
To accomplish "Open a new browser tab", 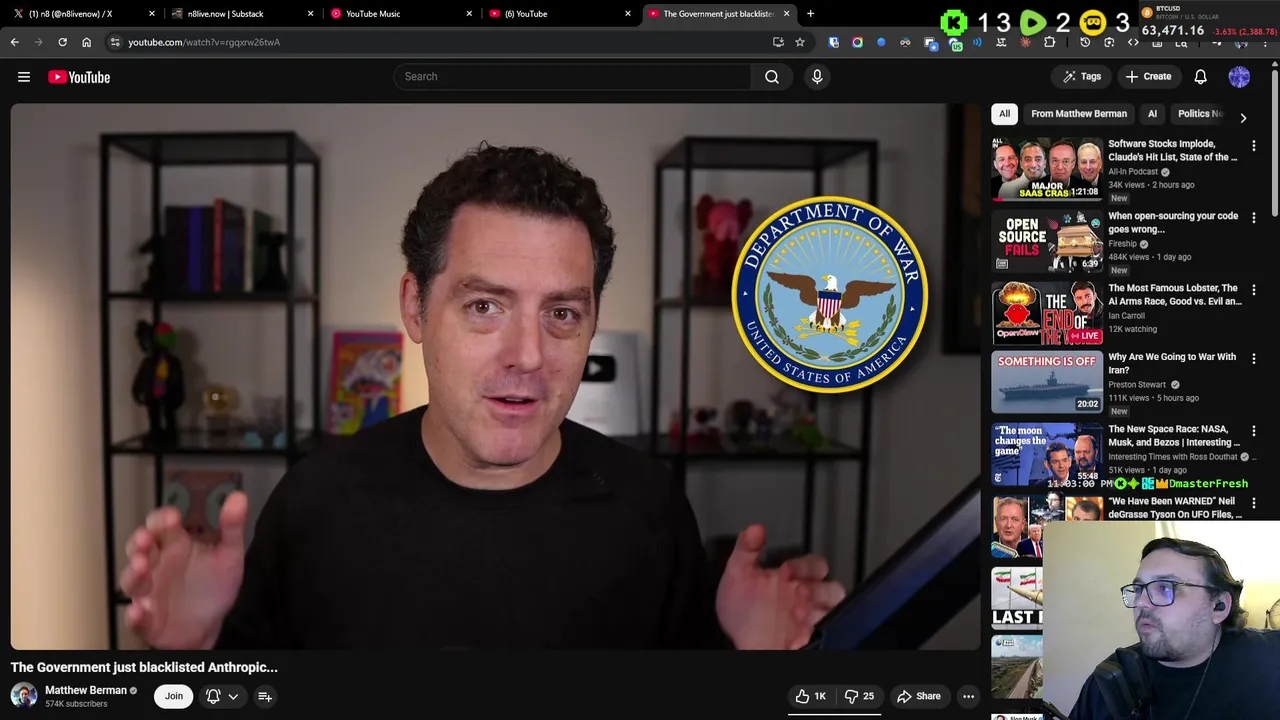I will tap(810, 14).
